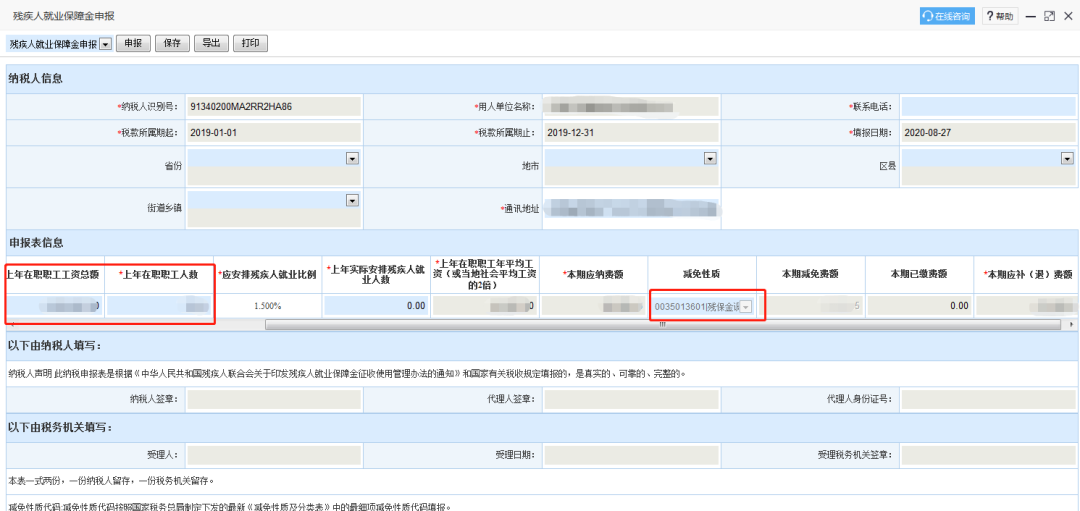
Task: Open the 街道乡镇 street/town dropdown
Action: tap(352, 200)
